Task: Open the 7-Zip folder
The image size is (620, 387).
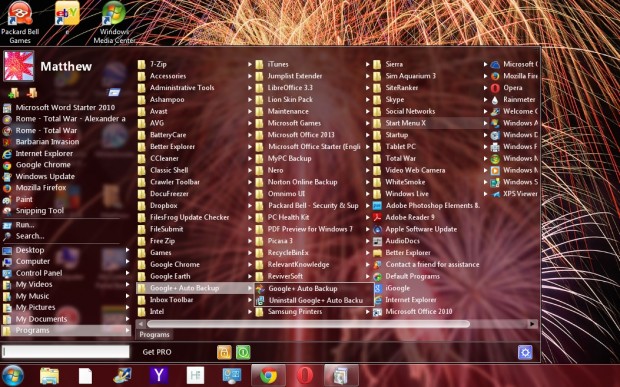Action: (195, 64)
